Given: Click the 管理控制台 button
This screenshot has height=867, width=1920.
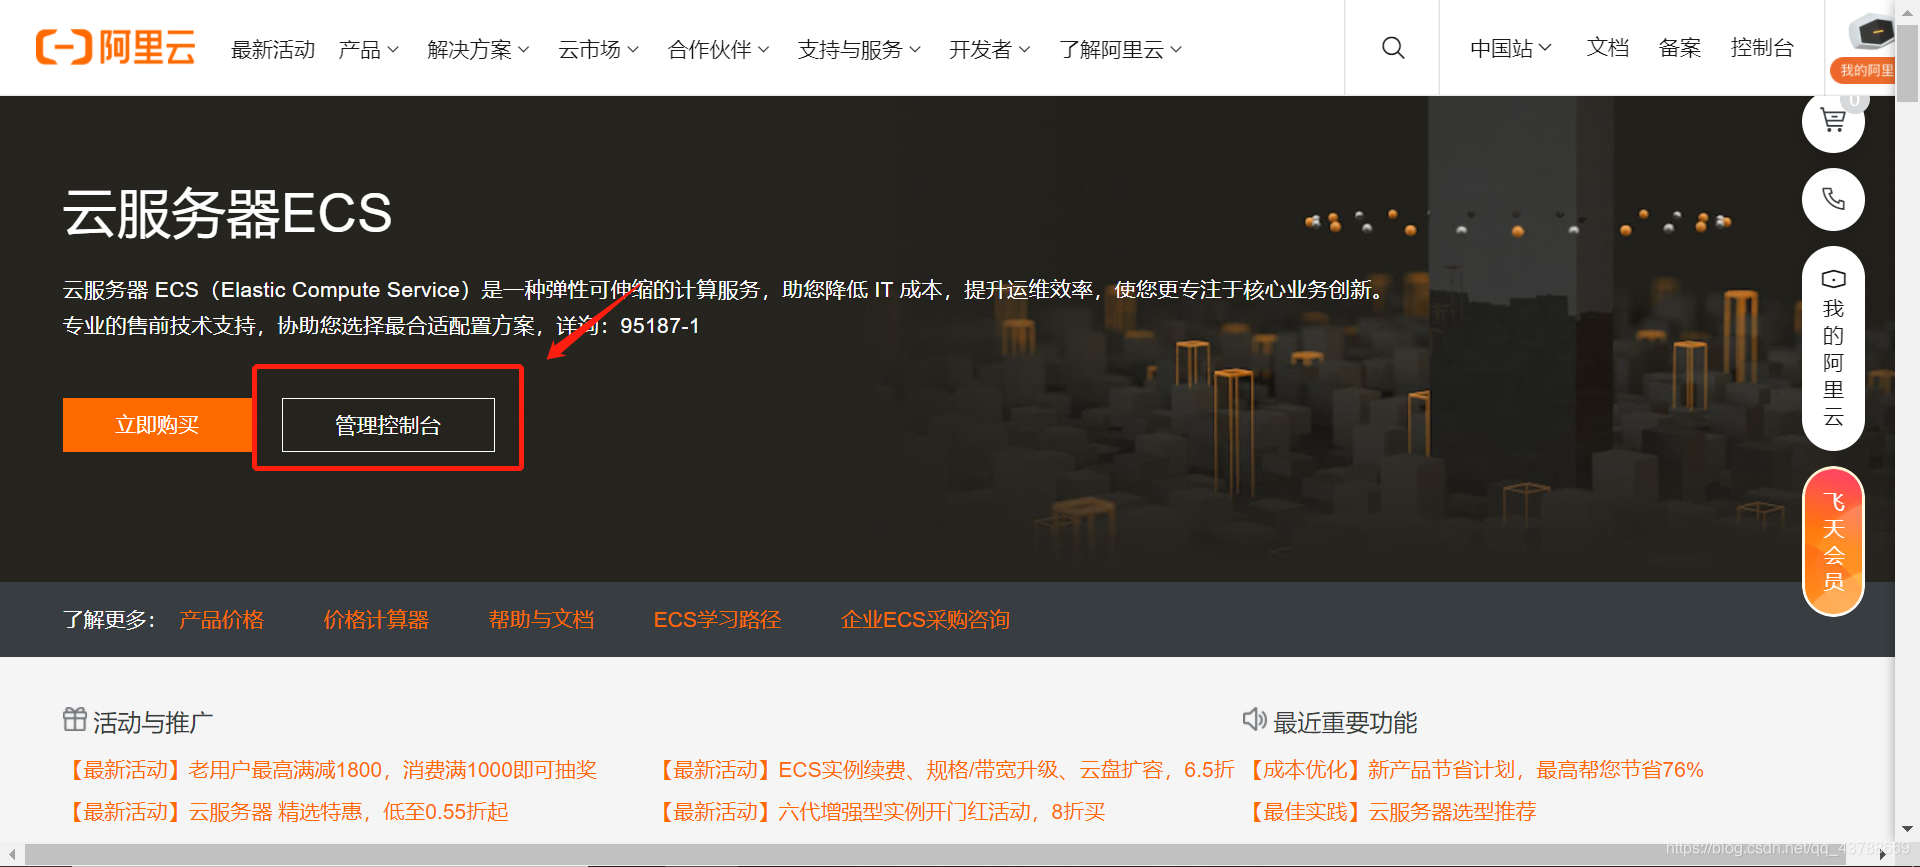Looking at the screenshot, I should [388, 425].
